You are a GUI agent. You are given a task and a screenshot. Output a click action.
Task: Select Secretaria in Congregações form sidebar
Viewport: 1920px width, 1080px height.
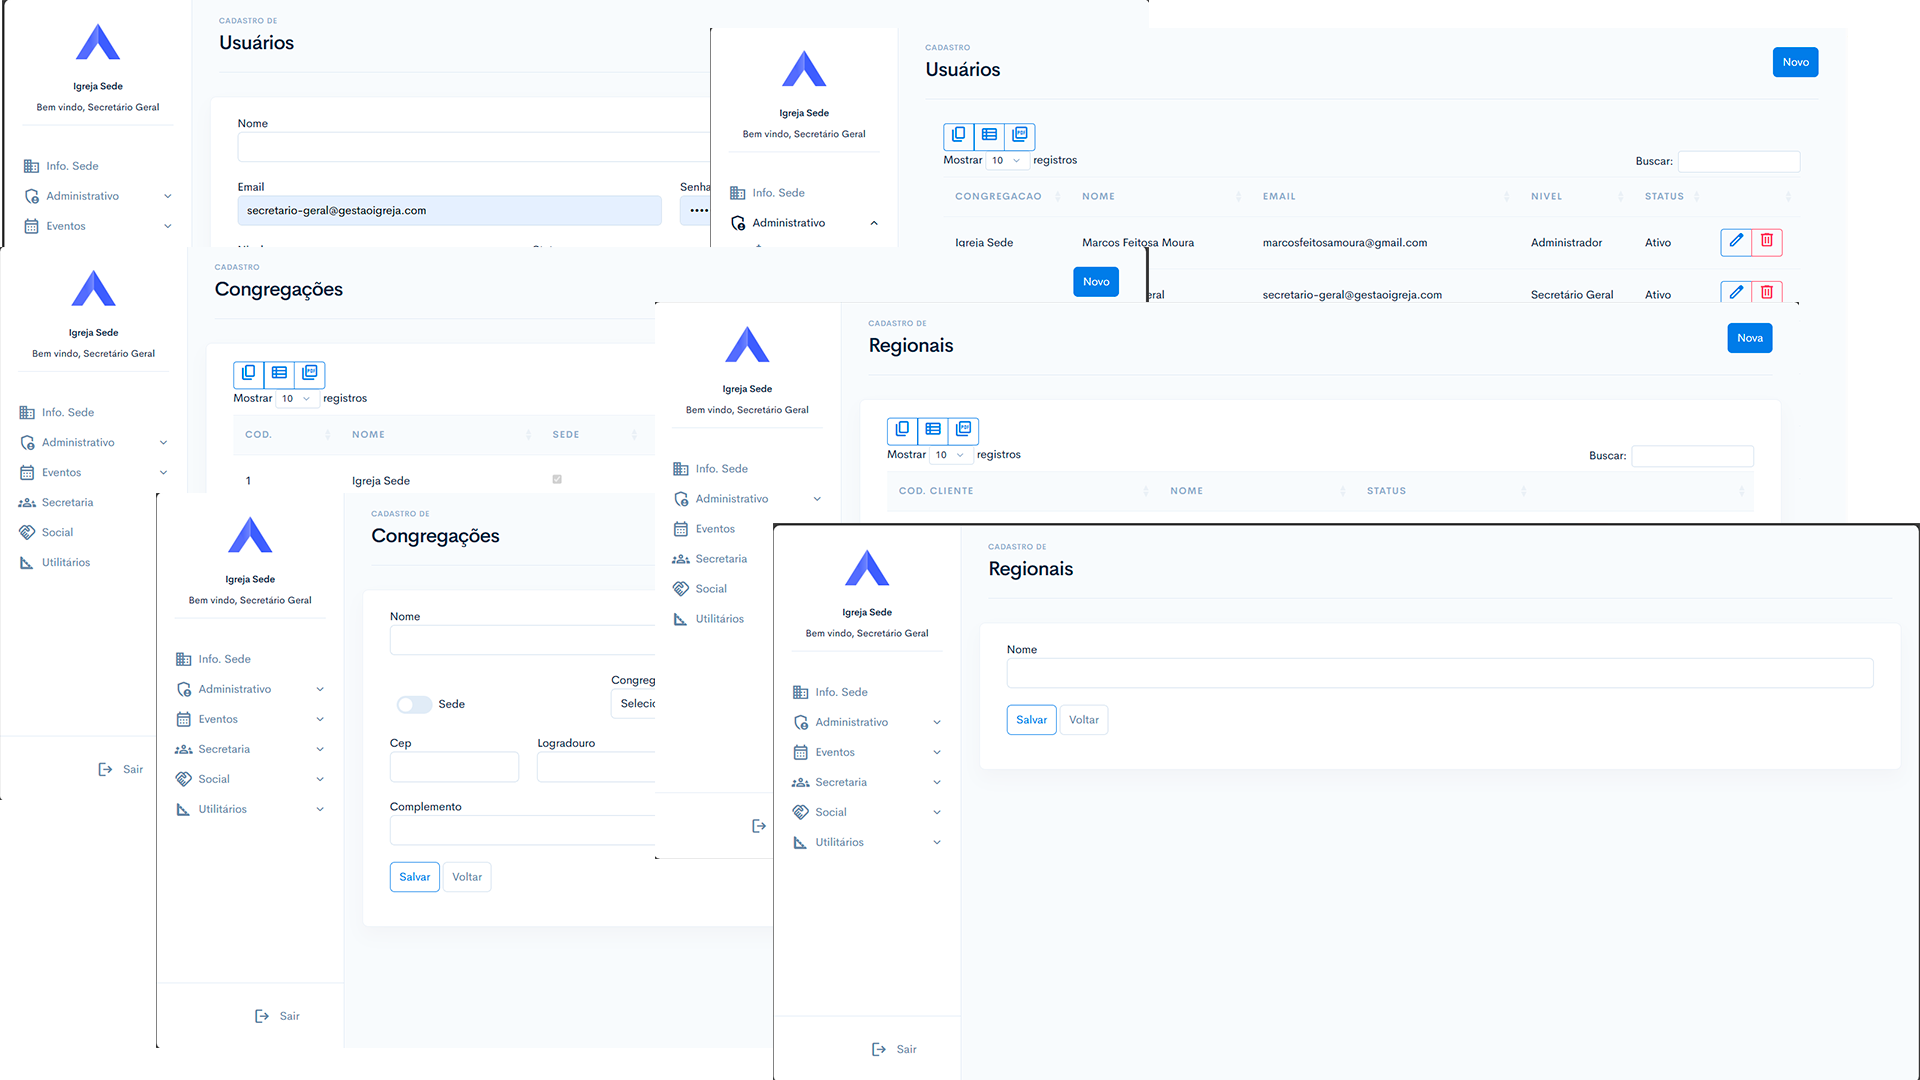pyautogui.click(x=224, y=749)
